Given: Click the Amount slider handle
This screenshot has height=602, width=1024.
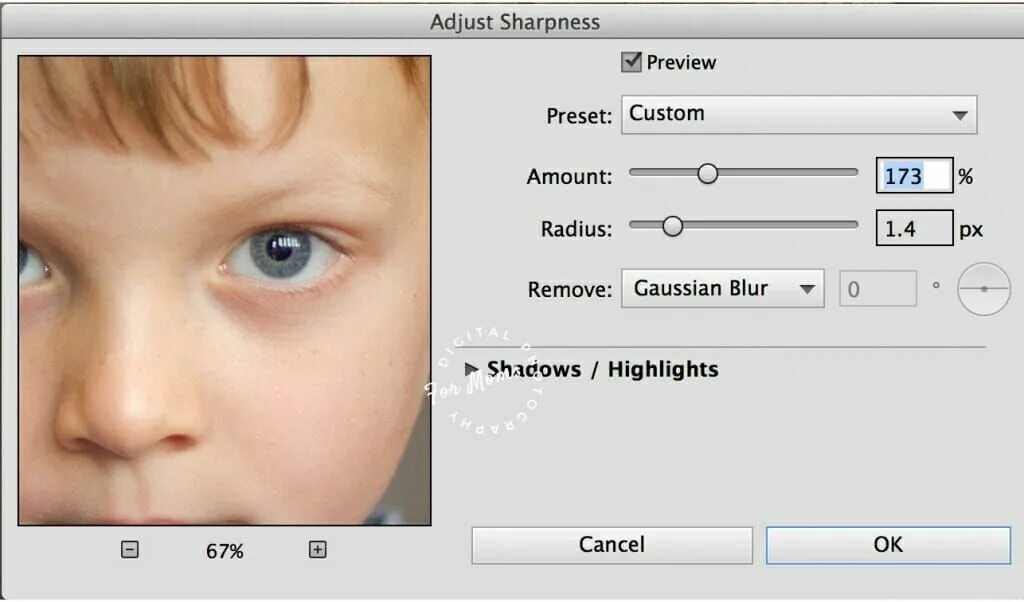Looking at the screenshot, I should pyautogui.click(x=707, y=173).
